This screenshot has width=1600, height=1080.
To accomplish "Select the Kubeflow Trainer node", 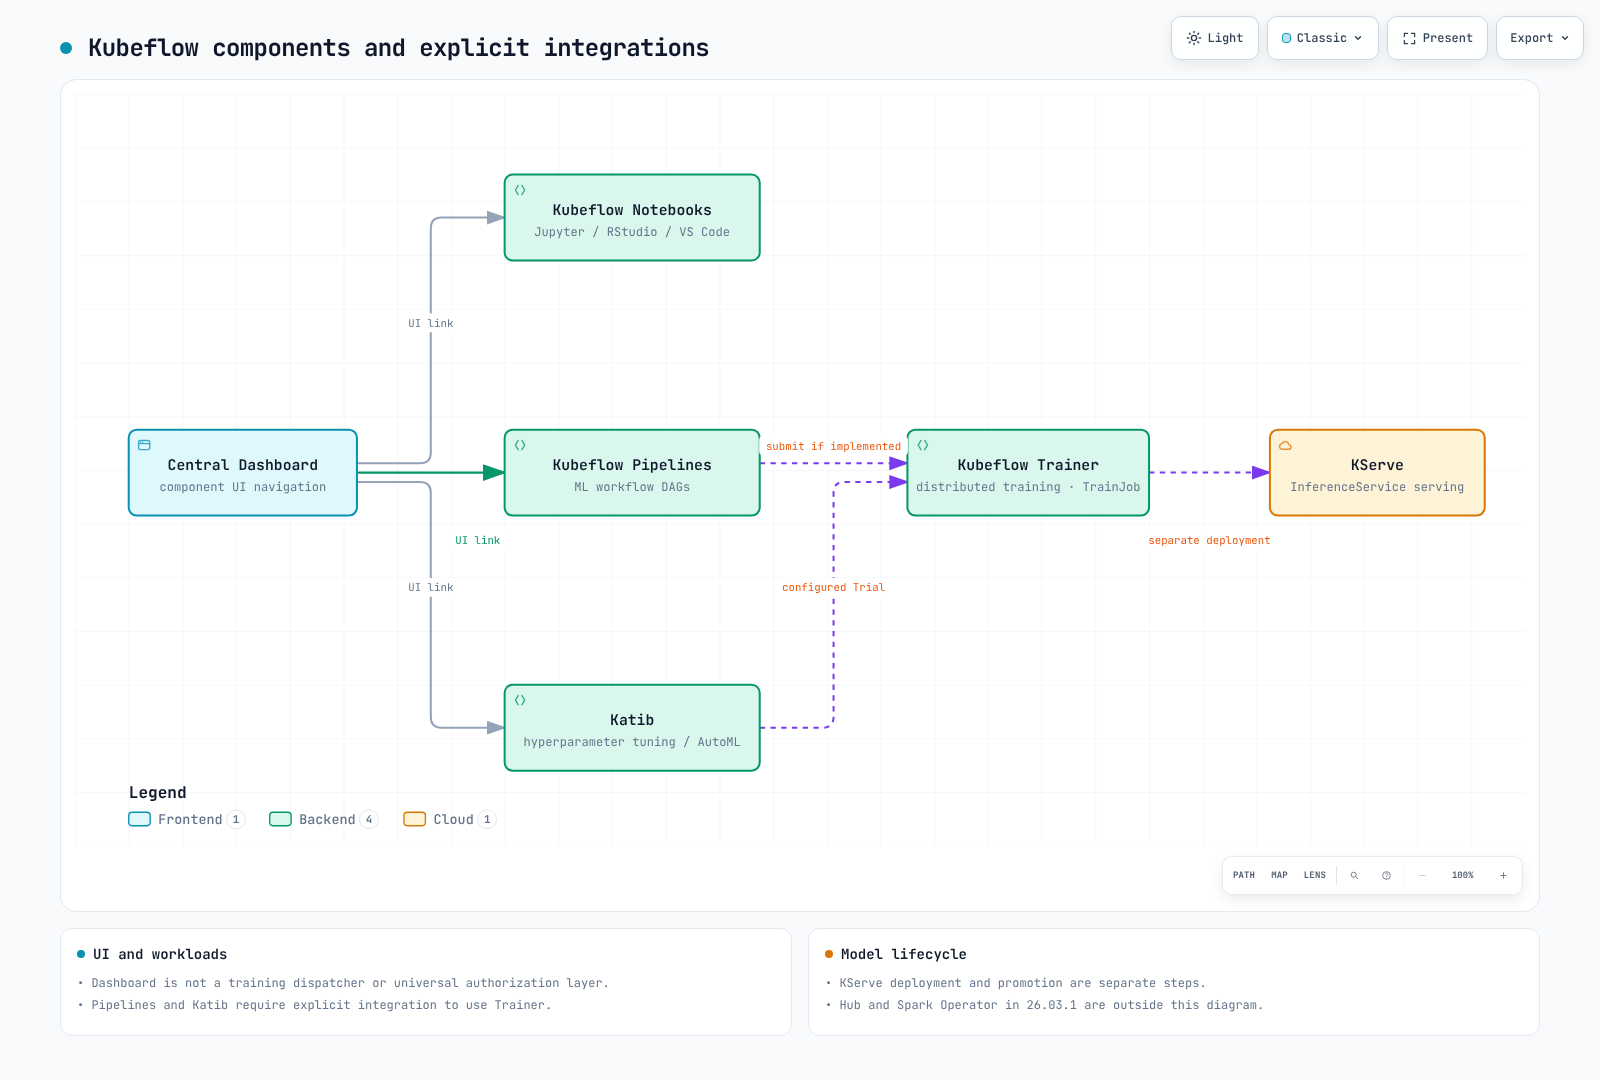I will [x=1028, y=473].
